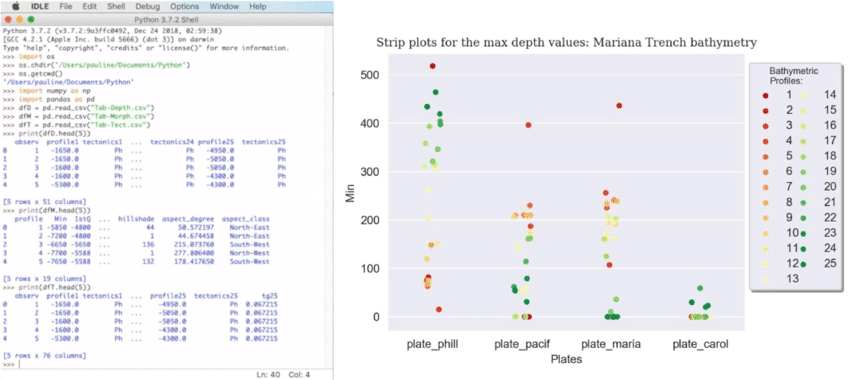Click the 'print(dfD.head(5))' line
The height and width of the screenshot is (380, 850).
(x=47, y=134)
